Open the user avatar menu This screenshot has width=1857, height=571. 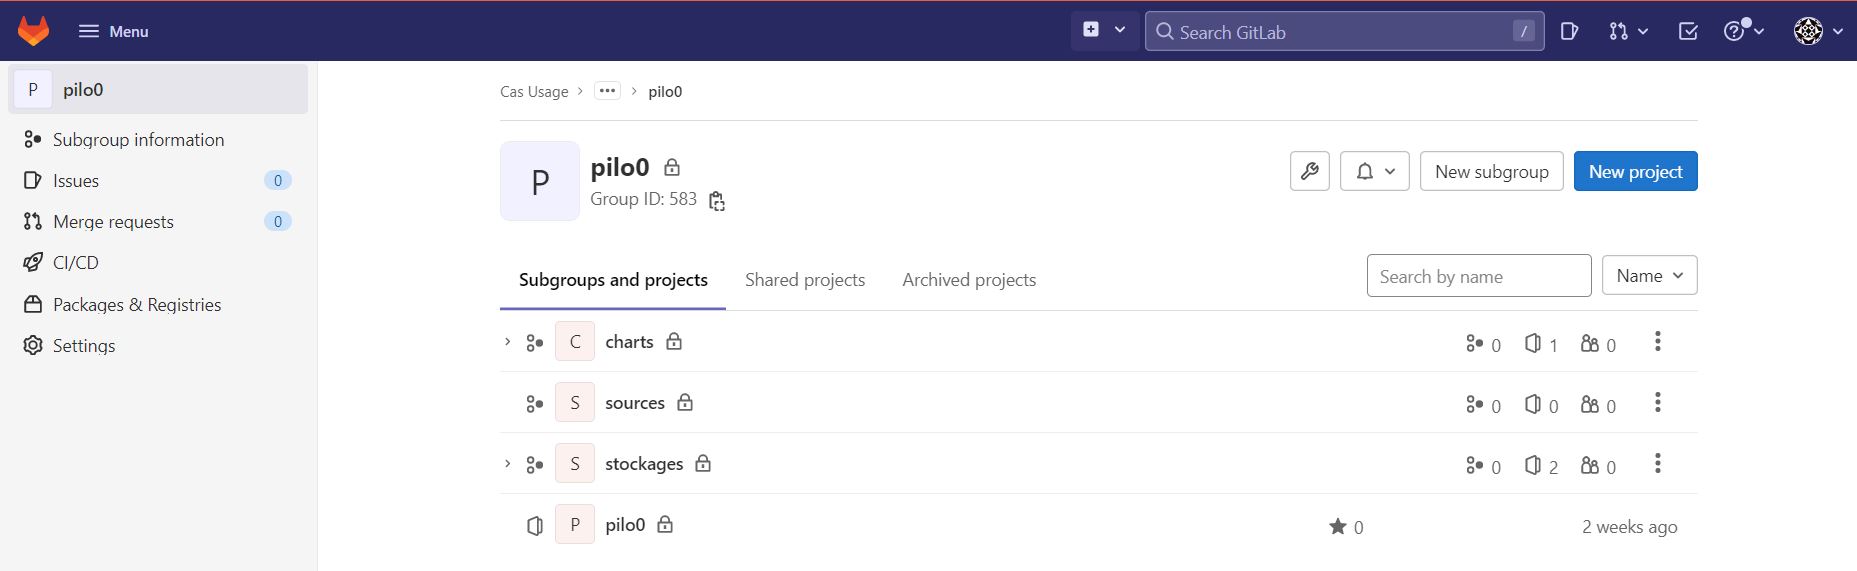1818,32
